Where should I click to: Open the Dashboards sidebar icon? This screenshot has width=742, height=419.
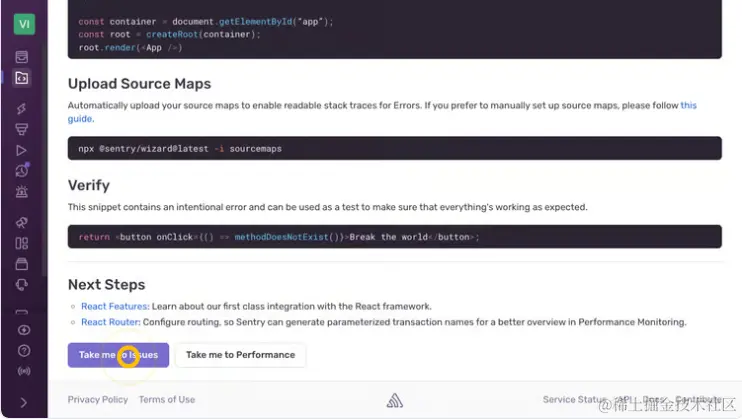click(x=22, y=243)
